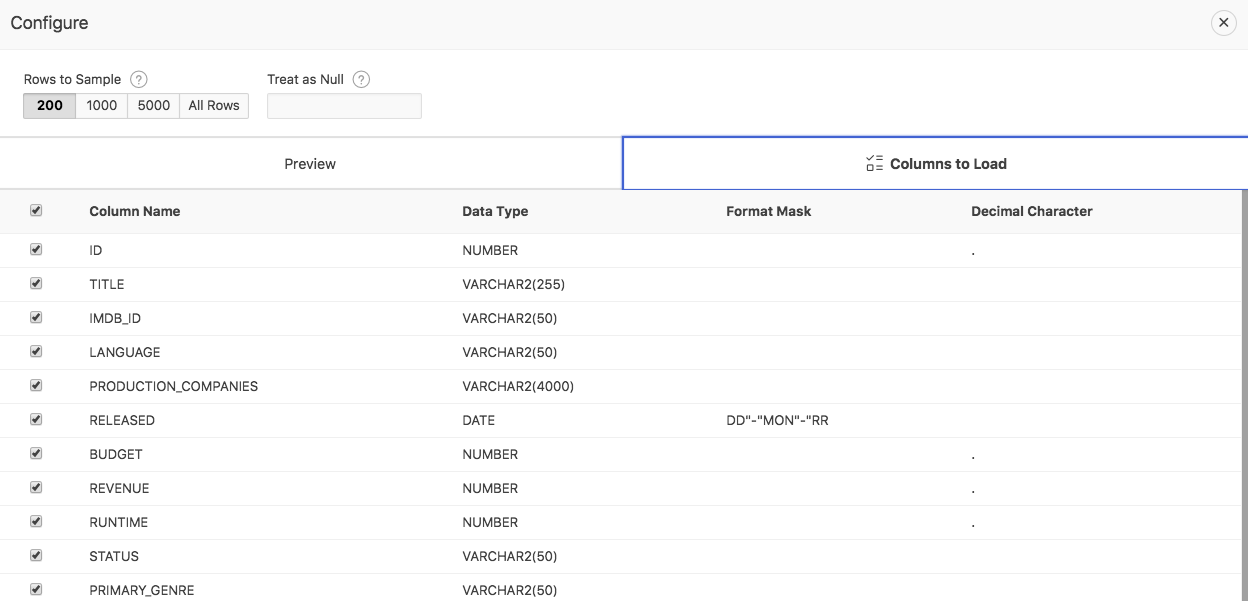The width and height of the screenshot is (1248, 601).
Task: Select 200 rows to sample
Action: [x=50, y=106]
